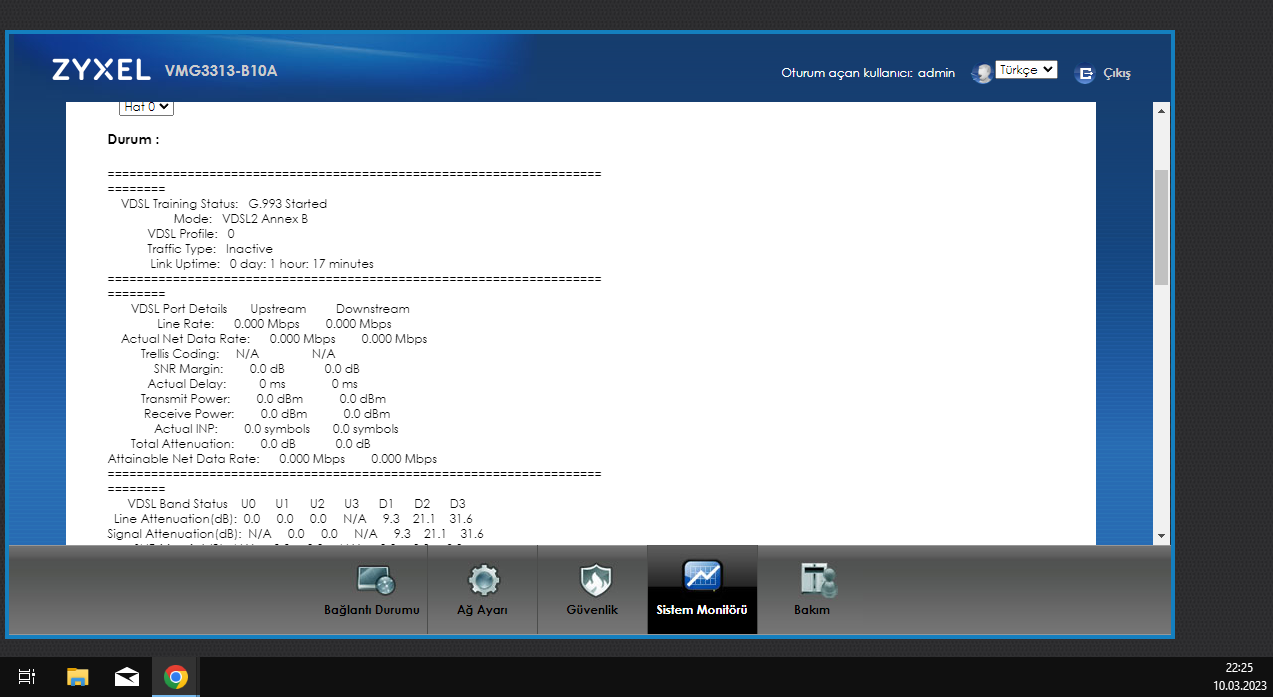Viewport: 1273px width, 697px height.
Task: Click scrollbar up arrow
Action: coord(1161,110)
